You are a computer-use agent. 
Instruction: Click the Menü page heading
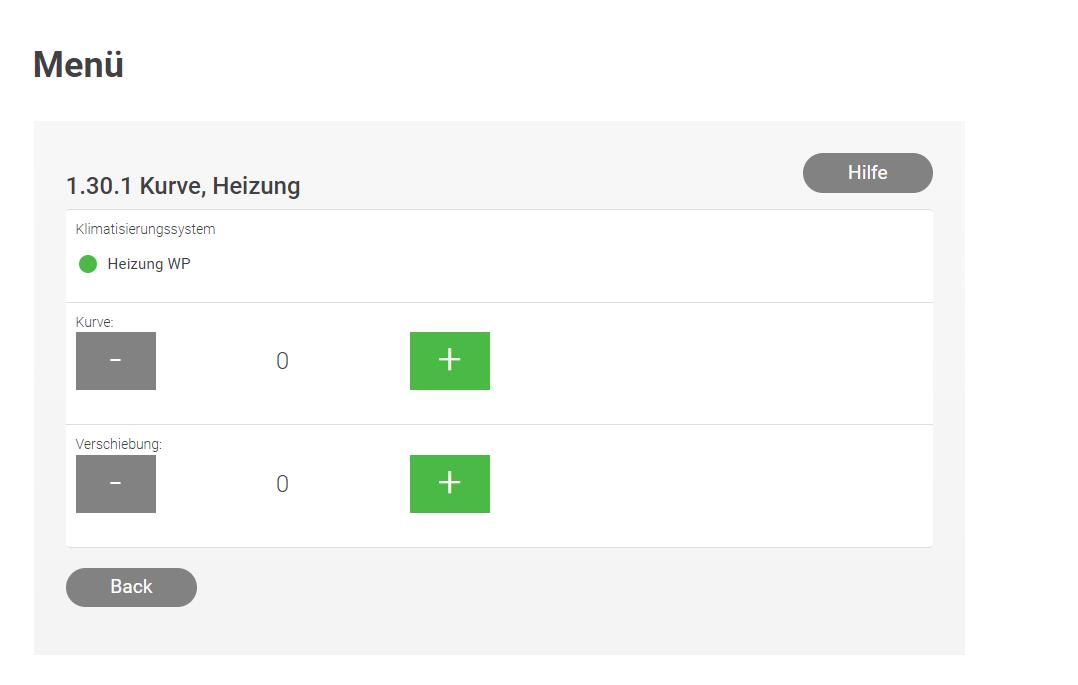click(78, 65)
